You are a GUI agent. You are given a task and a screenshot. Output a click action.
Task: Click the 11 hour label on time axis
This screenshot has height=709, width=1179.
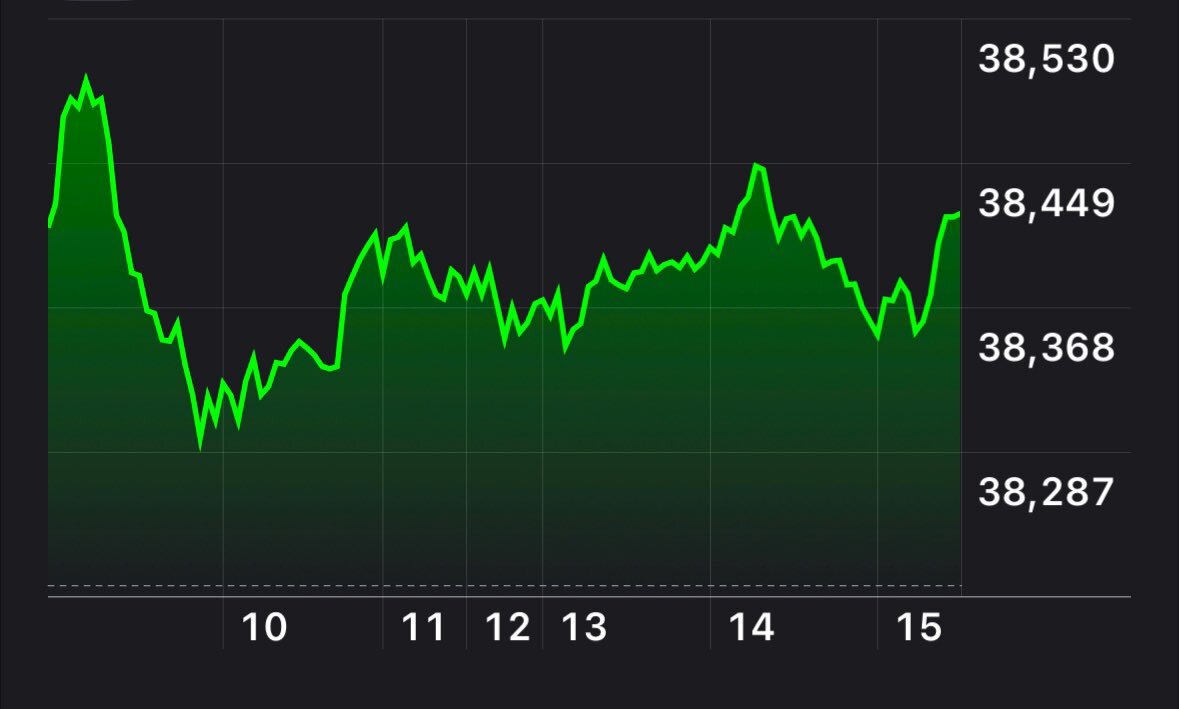tap(423, 627)
